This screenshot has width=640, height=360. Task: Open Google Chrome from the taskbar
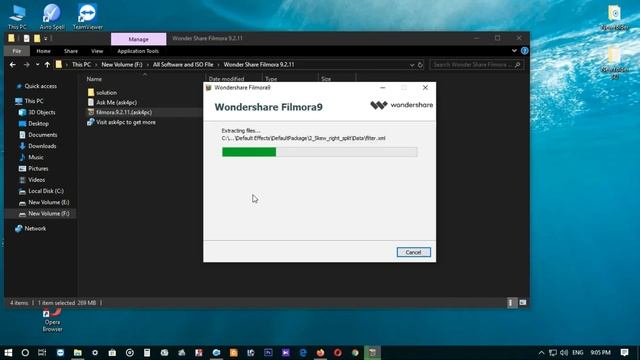point(355,353)
